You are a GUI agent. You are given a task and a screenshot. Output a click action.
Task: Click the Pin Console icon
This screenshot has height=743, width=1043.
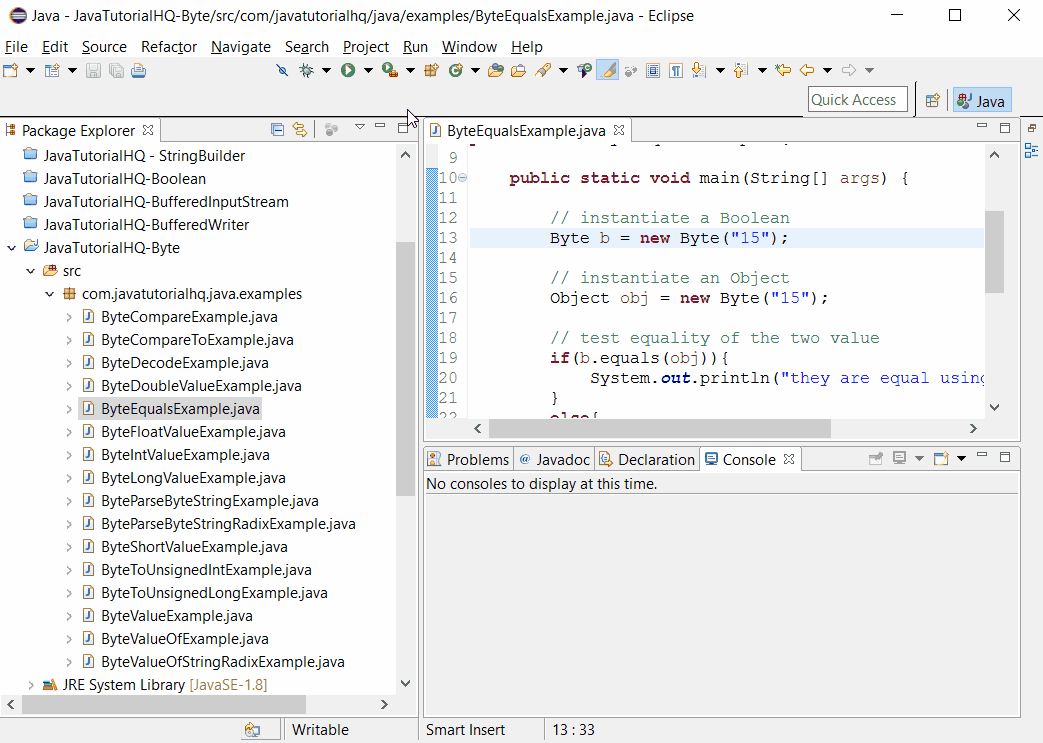[876, 458]
